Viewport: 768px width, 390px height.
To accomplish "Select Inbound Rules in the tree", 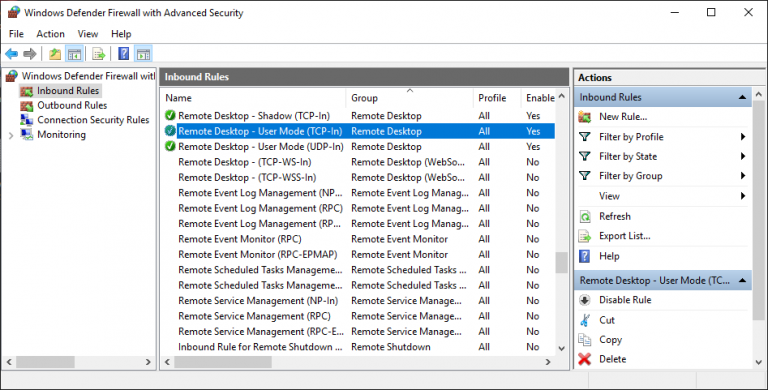I will click(x=68, y=91).
